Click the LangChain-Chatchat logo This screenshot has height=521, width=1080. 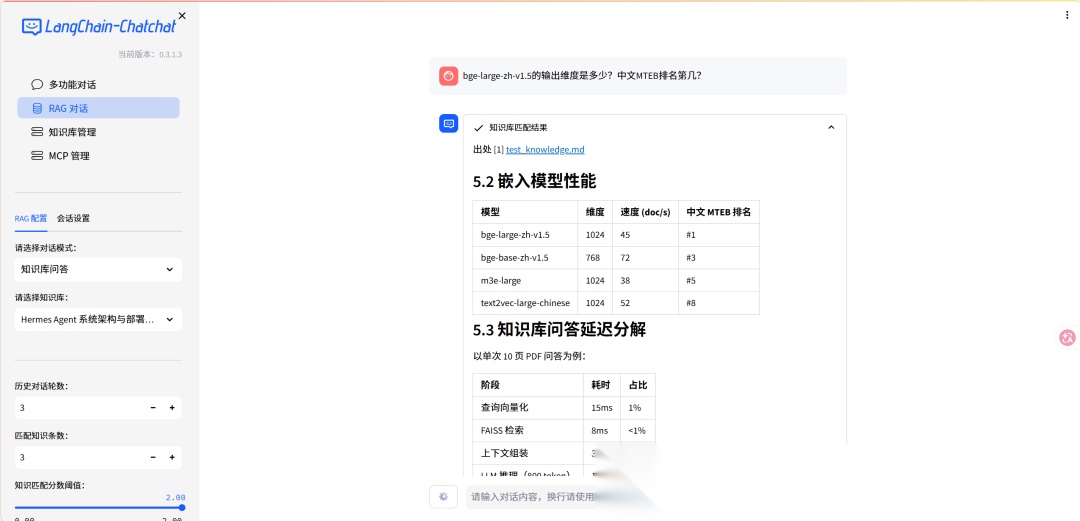99,27
